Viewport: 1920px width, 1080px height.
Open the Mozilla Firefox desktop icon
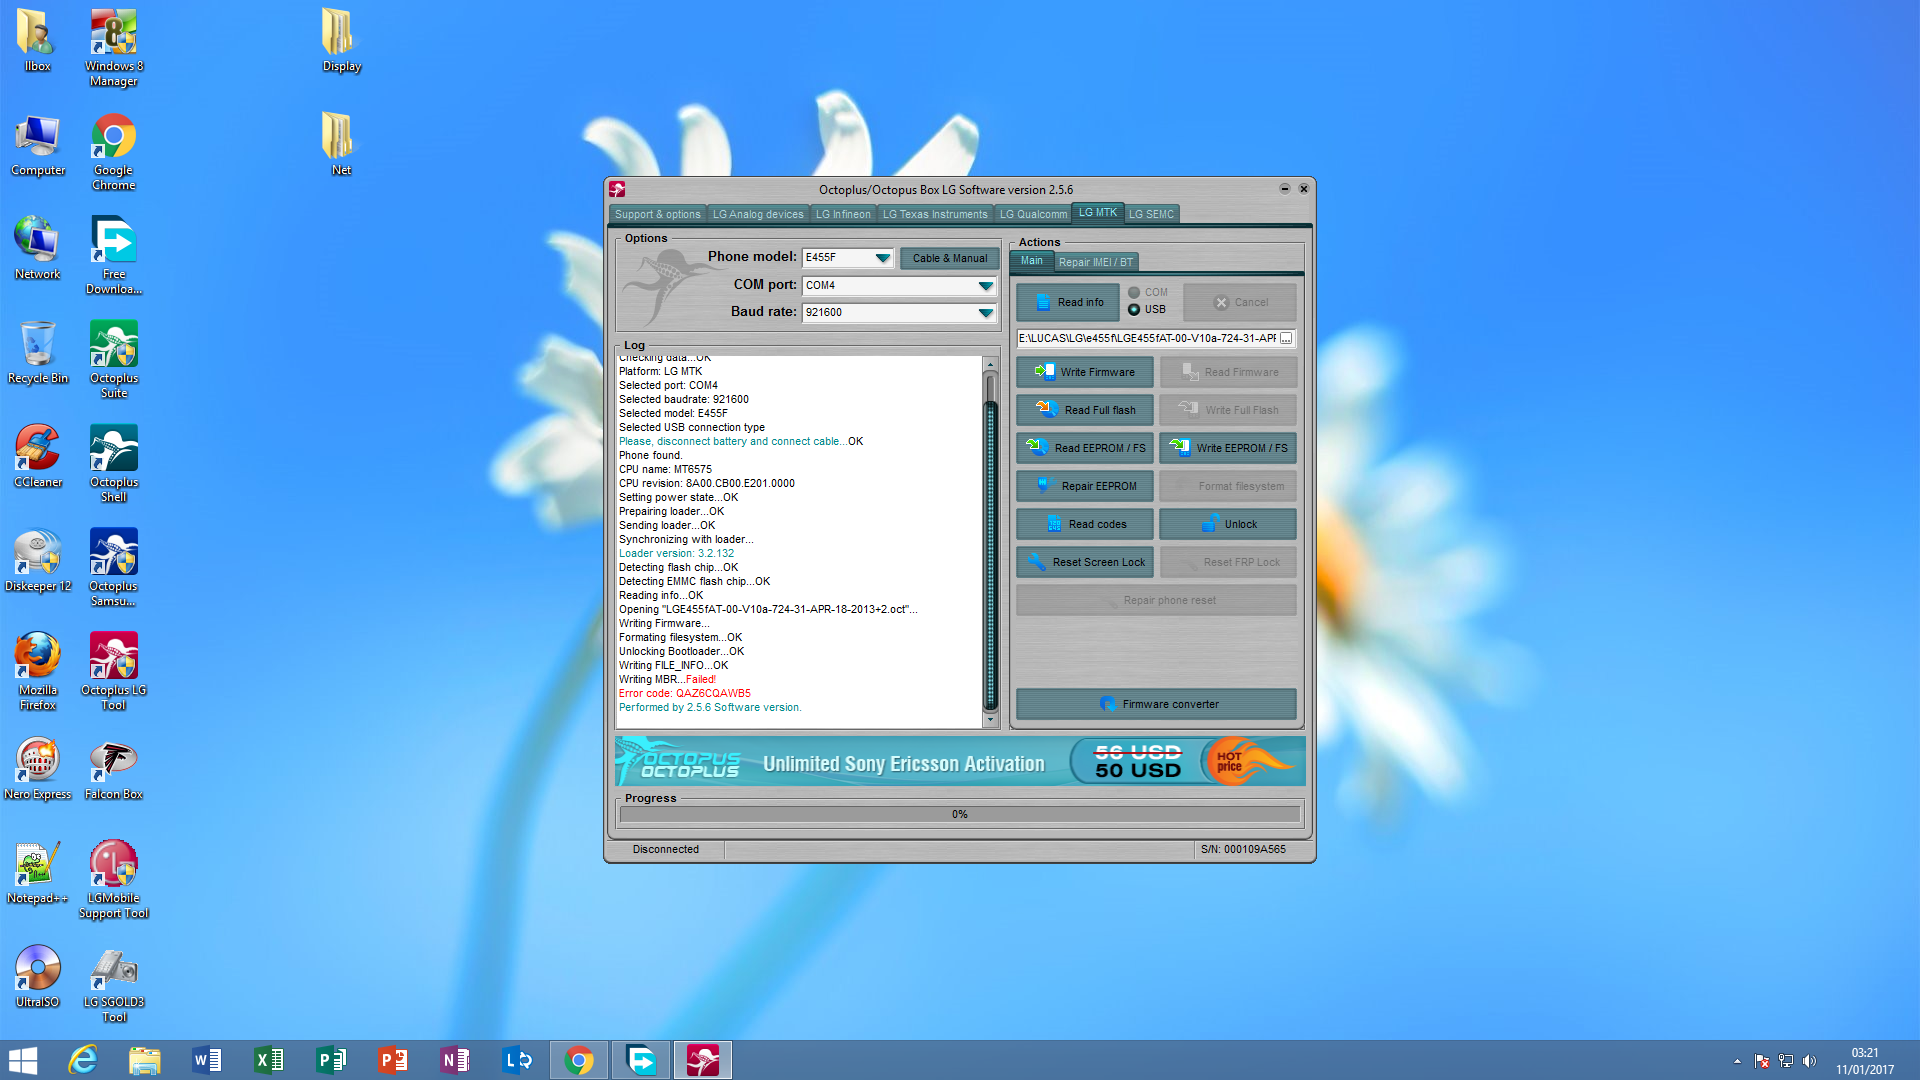click(38, 670)
